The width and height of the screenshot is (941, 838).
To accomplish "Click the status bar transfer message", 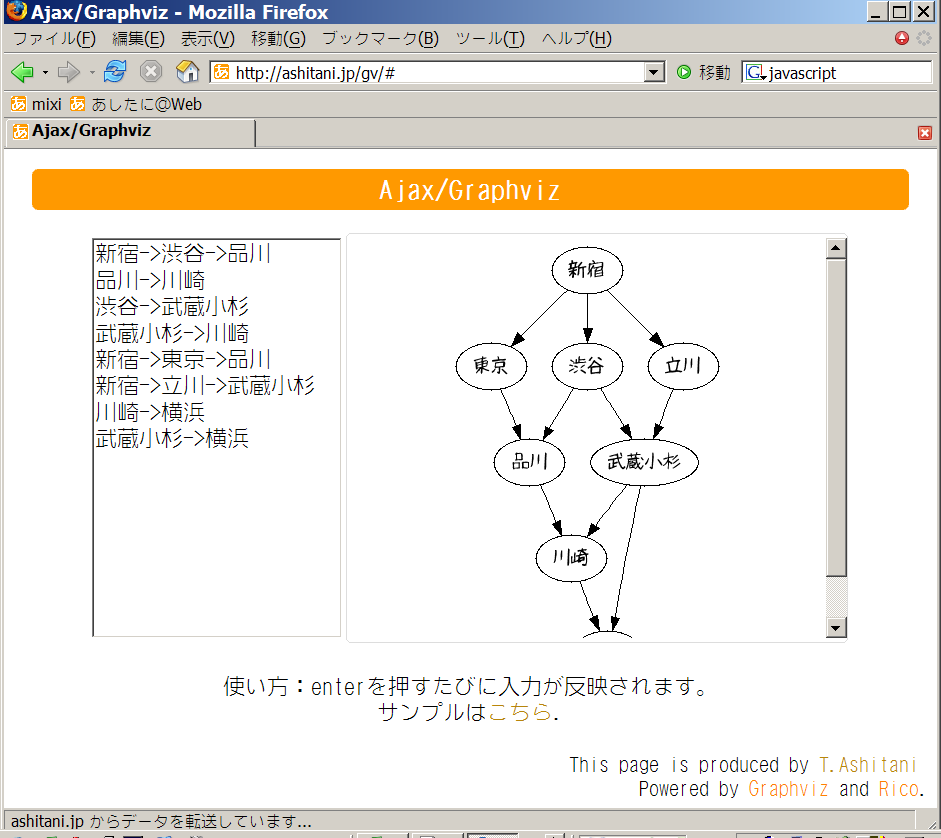I will (x=161, y=821).
